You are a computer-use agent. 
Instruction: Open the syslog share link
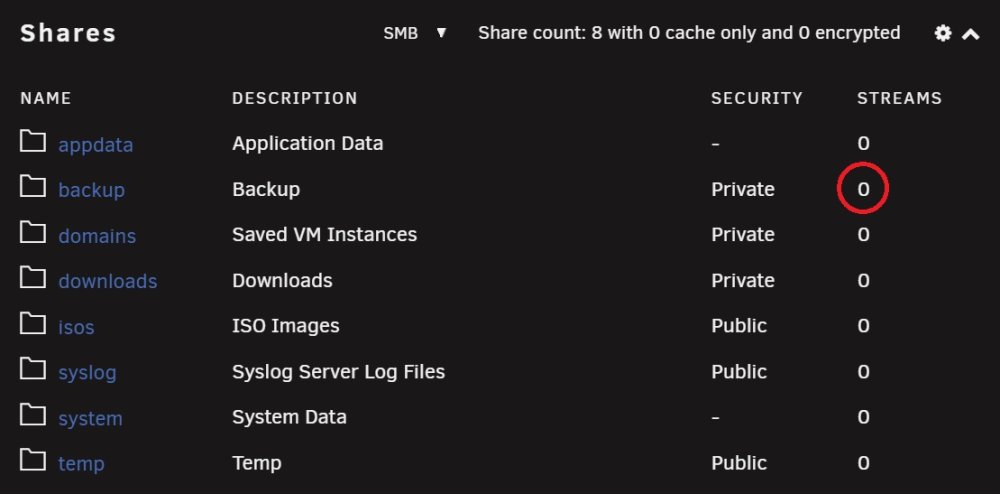87,372
